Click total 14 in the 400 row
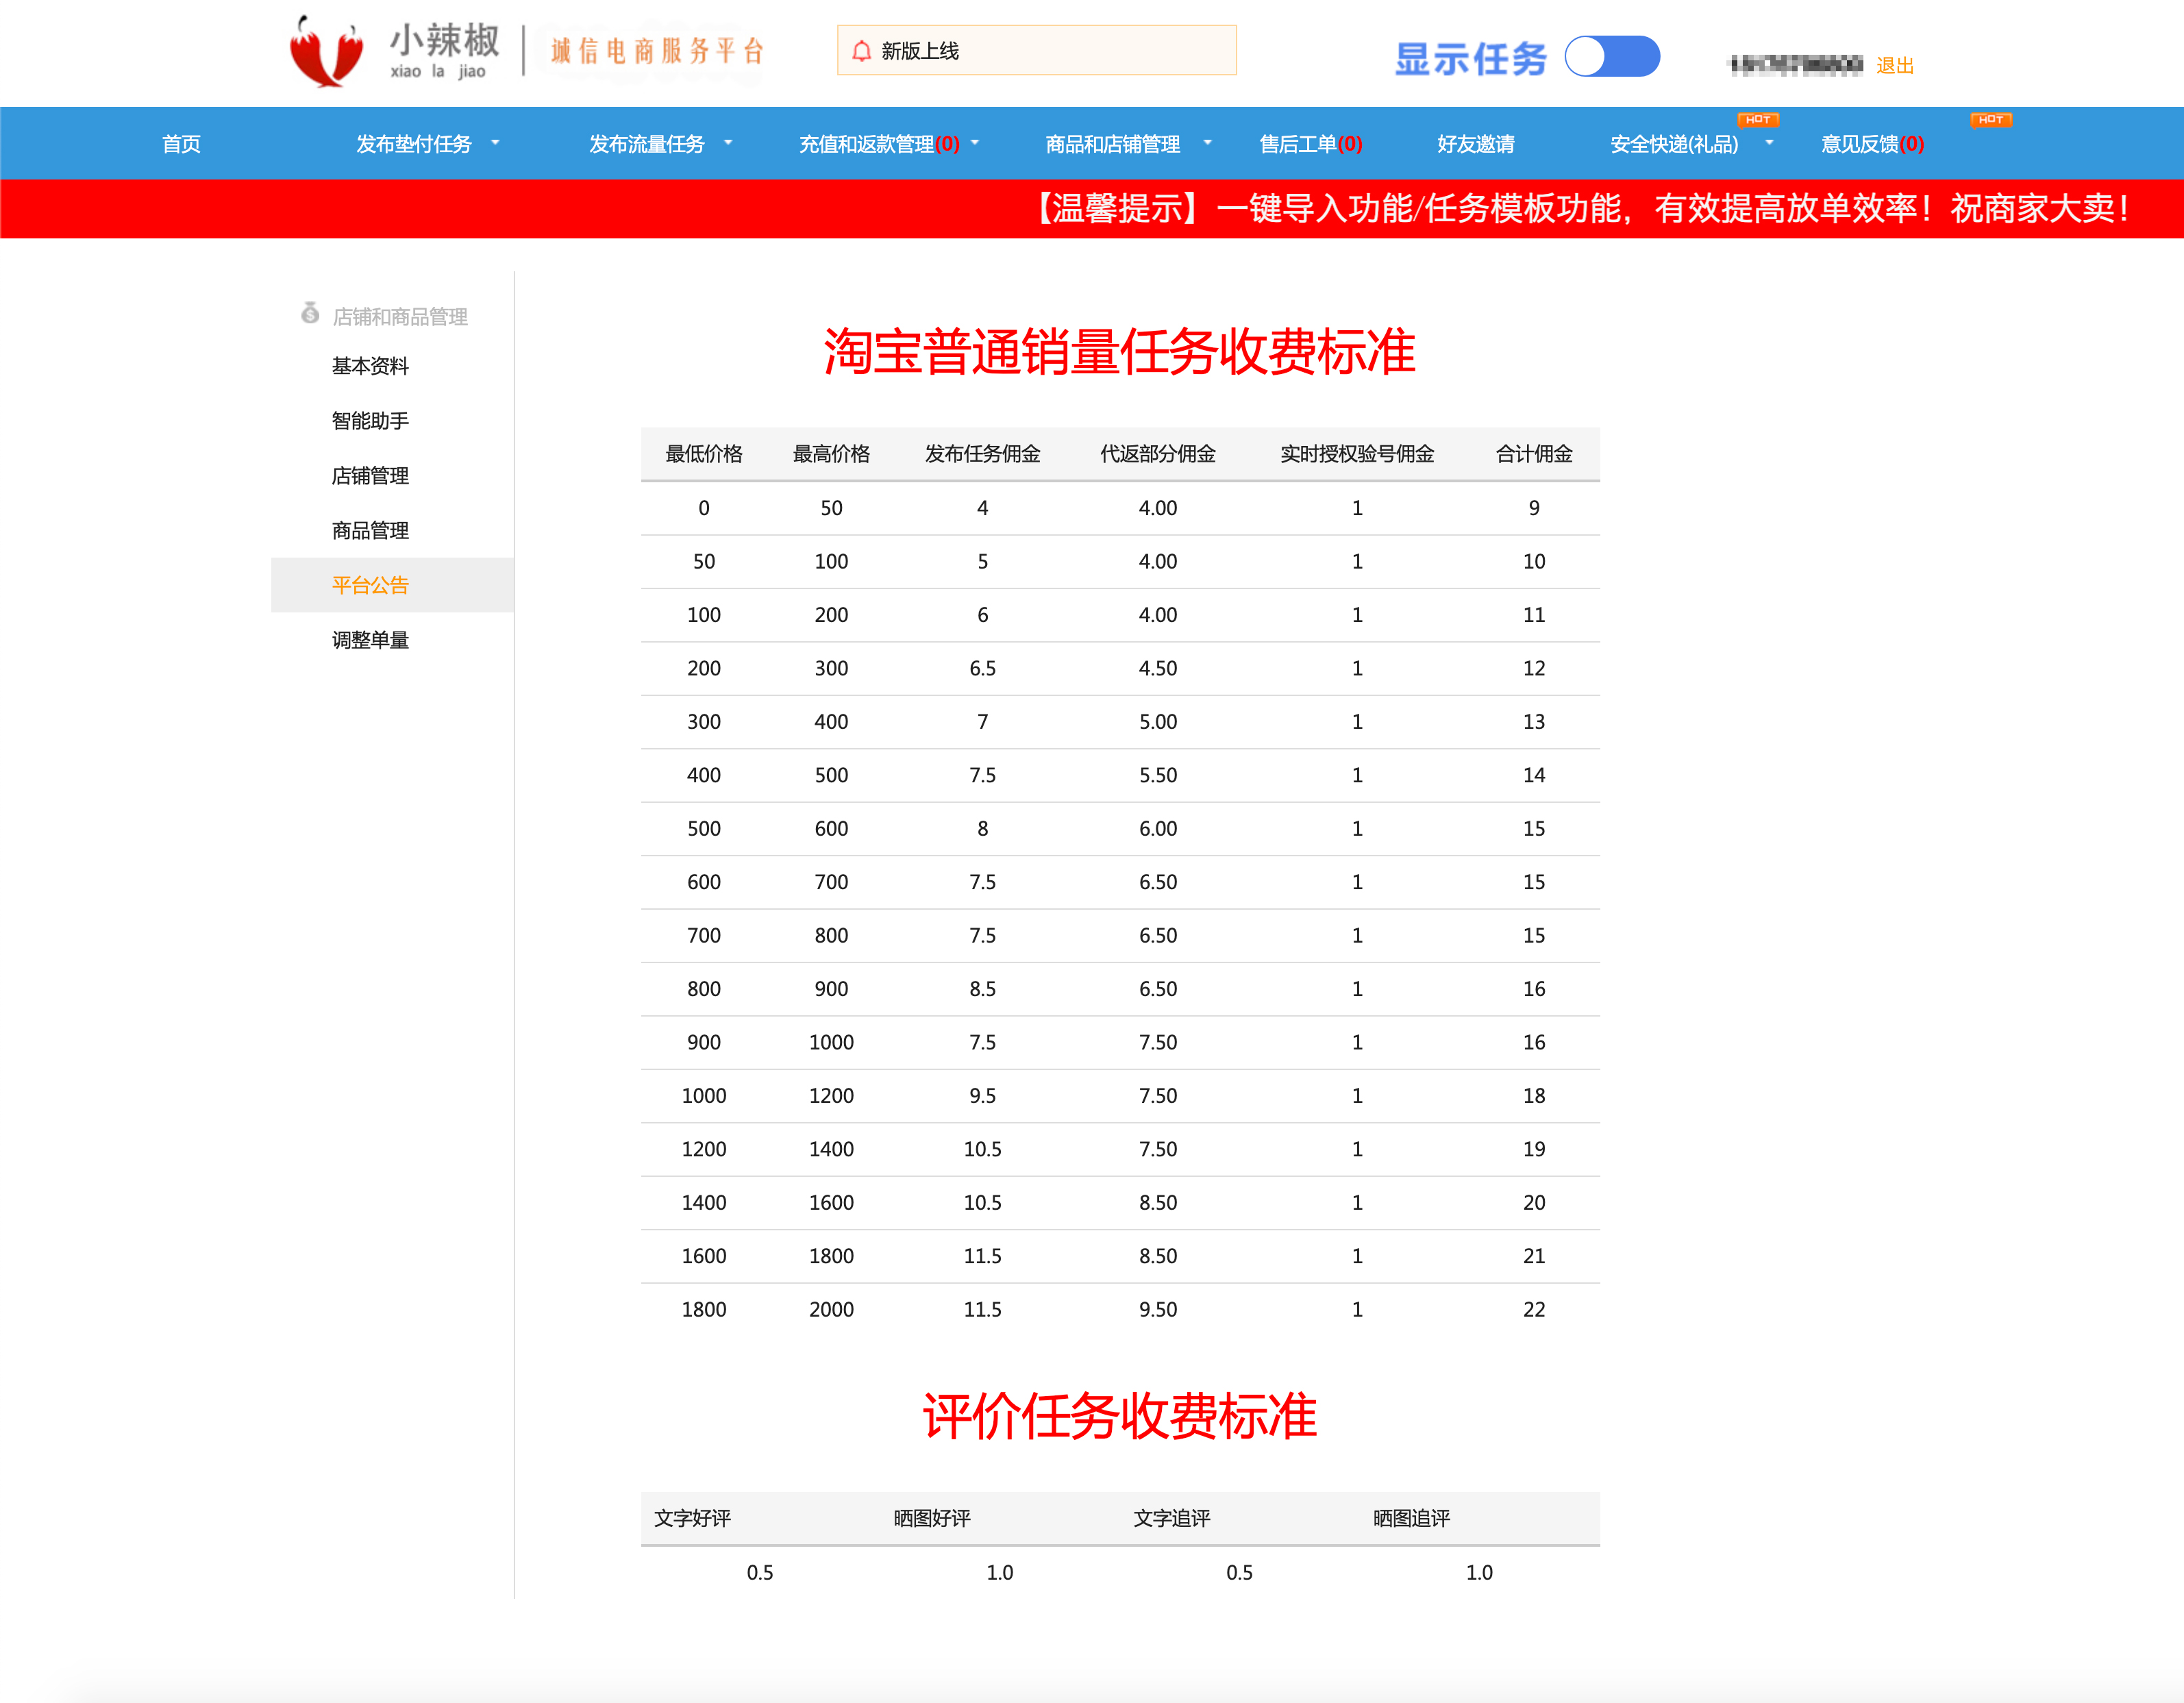This screenshot has height=1703, width=2184. click(x=1534, y=775)
